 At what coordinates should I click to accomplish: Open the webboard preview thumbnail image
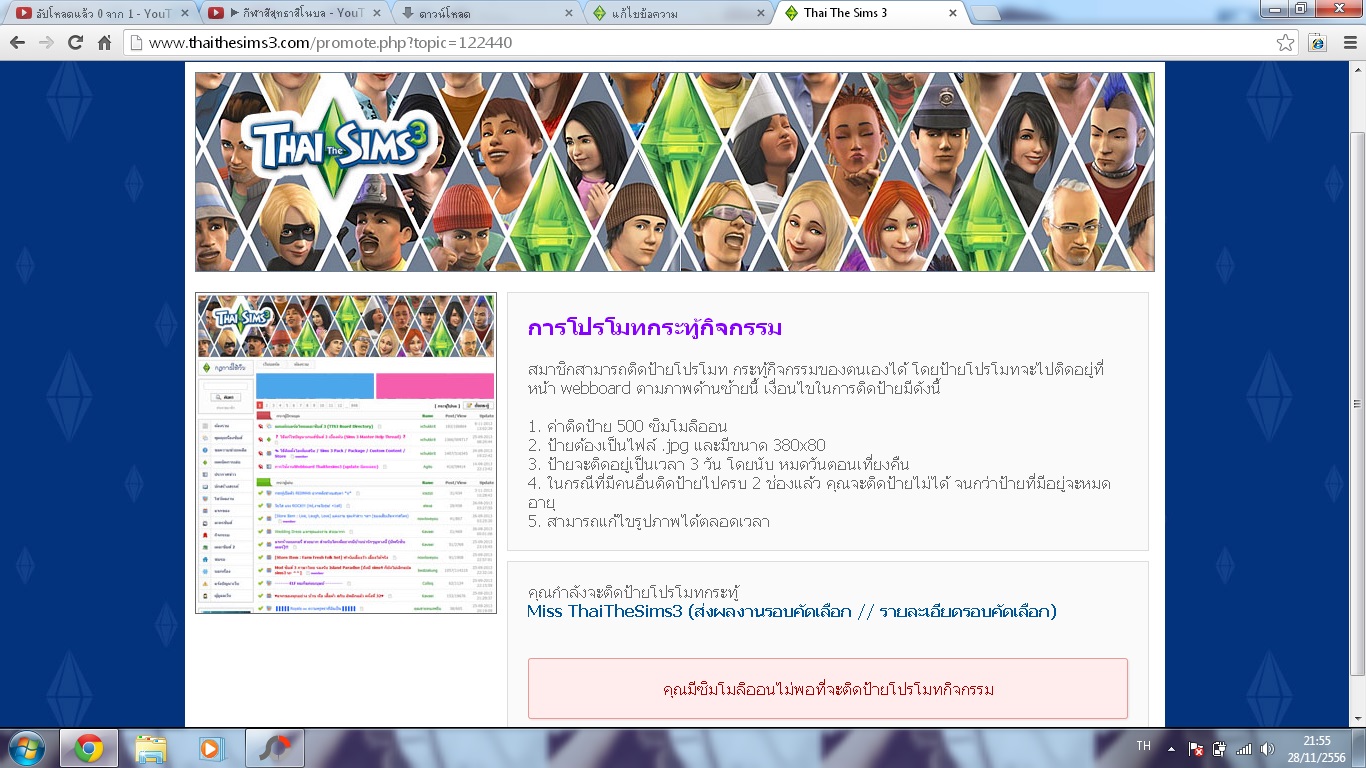click(x=346, y=453)
